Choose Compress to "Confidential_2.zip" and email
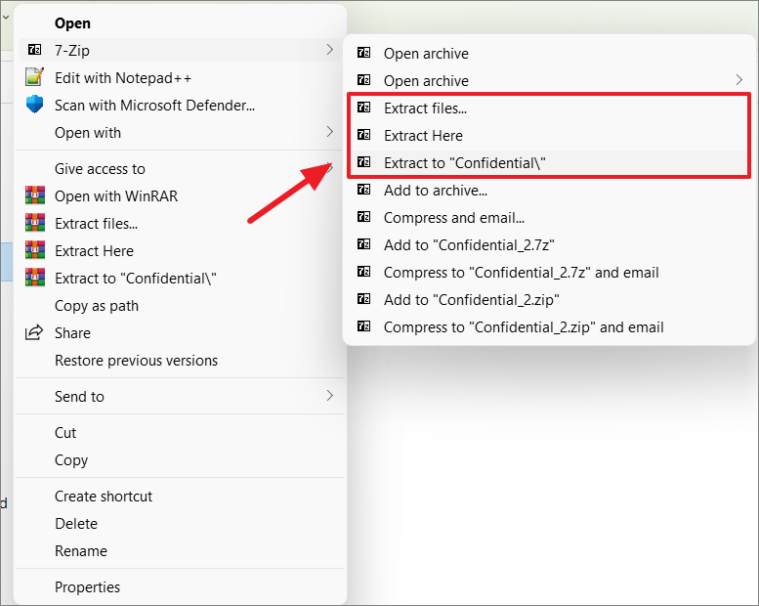The height and width of the screenshot is (606, 759). 549,327
